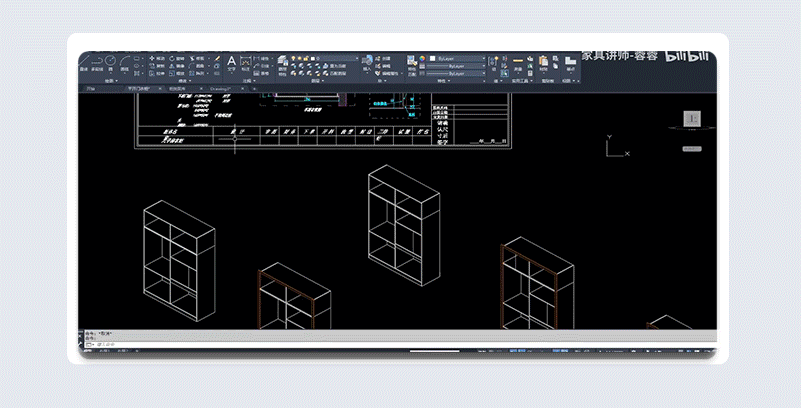Select the Circle drawing tool

[x=110, y=63]
